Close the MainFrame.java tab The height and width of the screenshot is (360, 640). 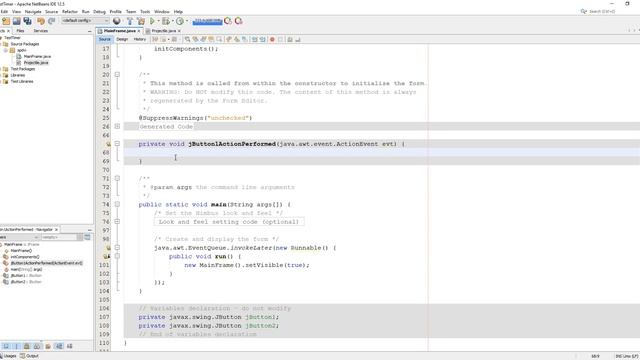pyautogui.click(x=139, y=31)
